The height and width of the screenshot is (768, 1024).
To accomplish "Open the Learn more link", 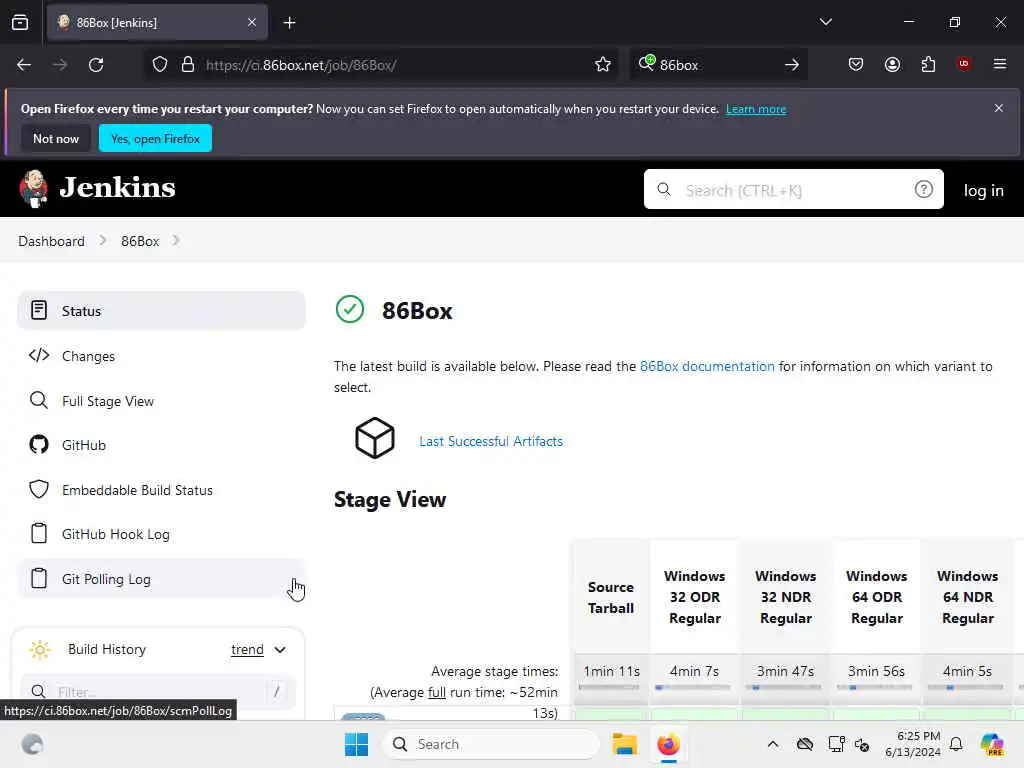I will [756, 109].
